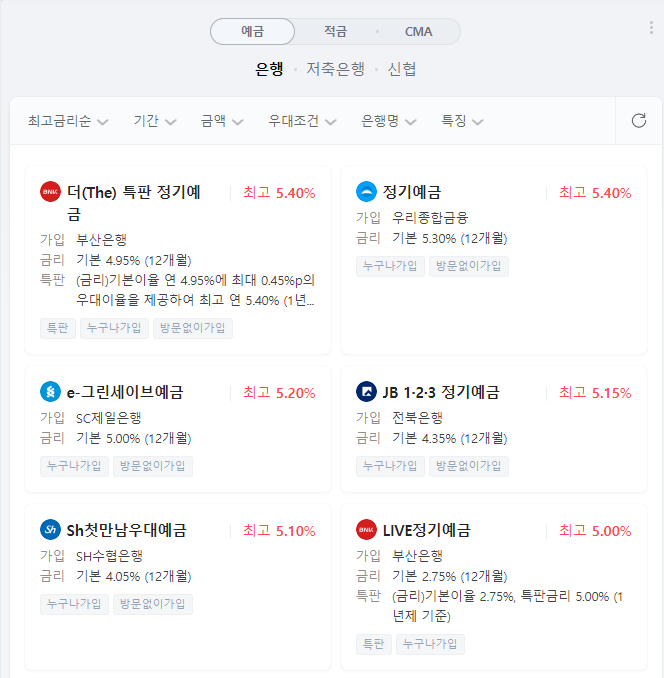
Task: Click 최고 5.40% on 우리종합금융 card
Action: click(x=595, y=193)
